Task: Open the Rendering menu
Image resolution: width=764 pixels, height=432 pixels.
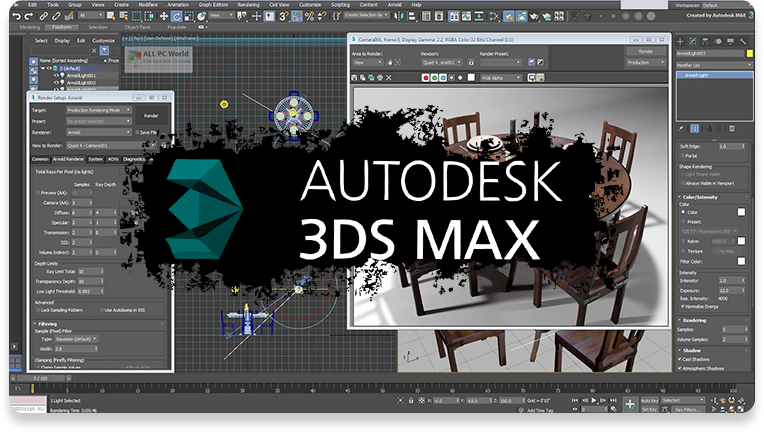Action: (x=248, y=4)
